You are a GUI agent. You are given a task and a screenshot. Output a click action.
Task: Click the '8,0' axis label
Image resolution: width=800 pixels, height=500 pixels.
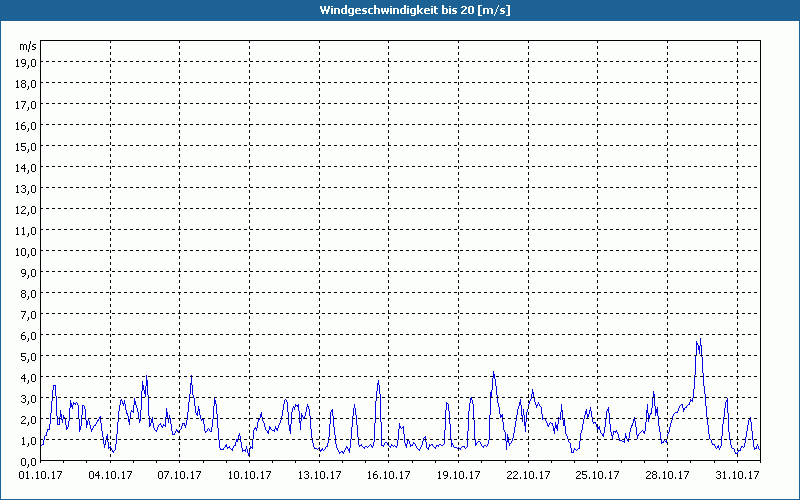[29, 294]
